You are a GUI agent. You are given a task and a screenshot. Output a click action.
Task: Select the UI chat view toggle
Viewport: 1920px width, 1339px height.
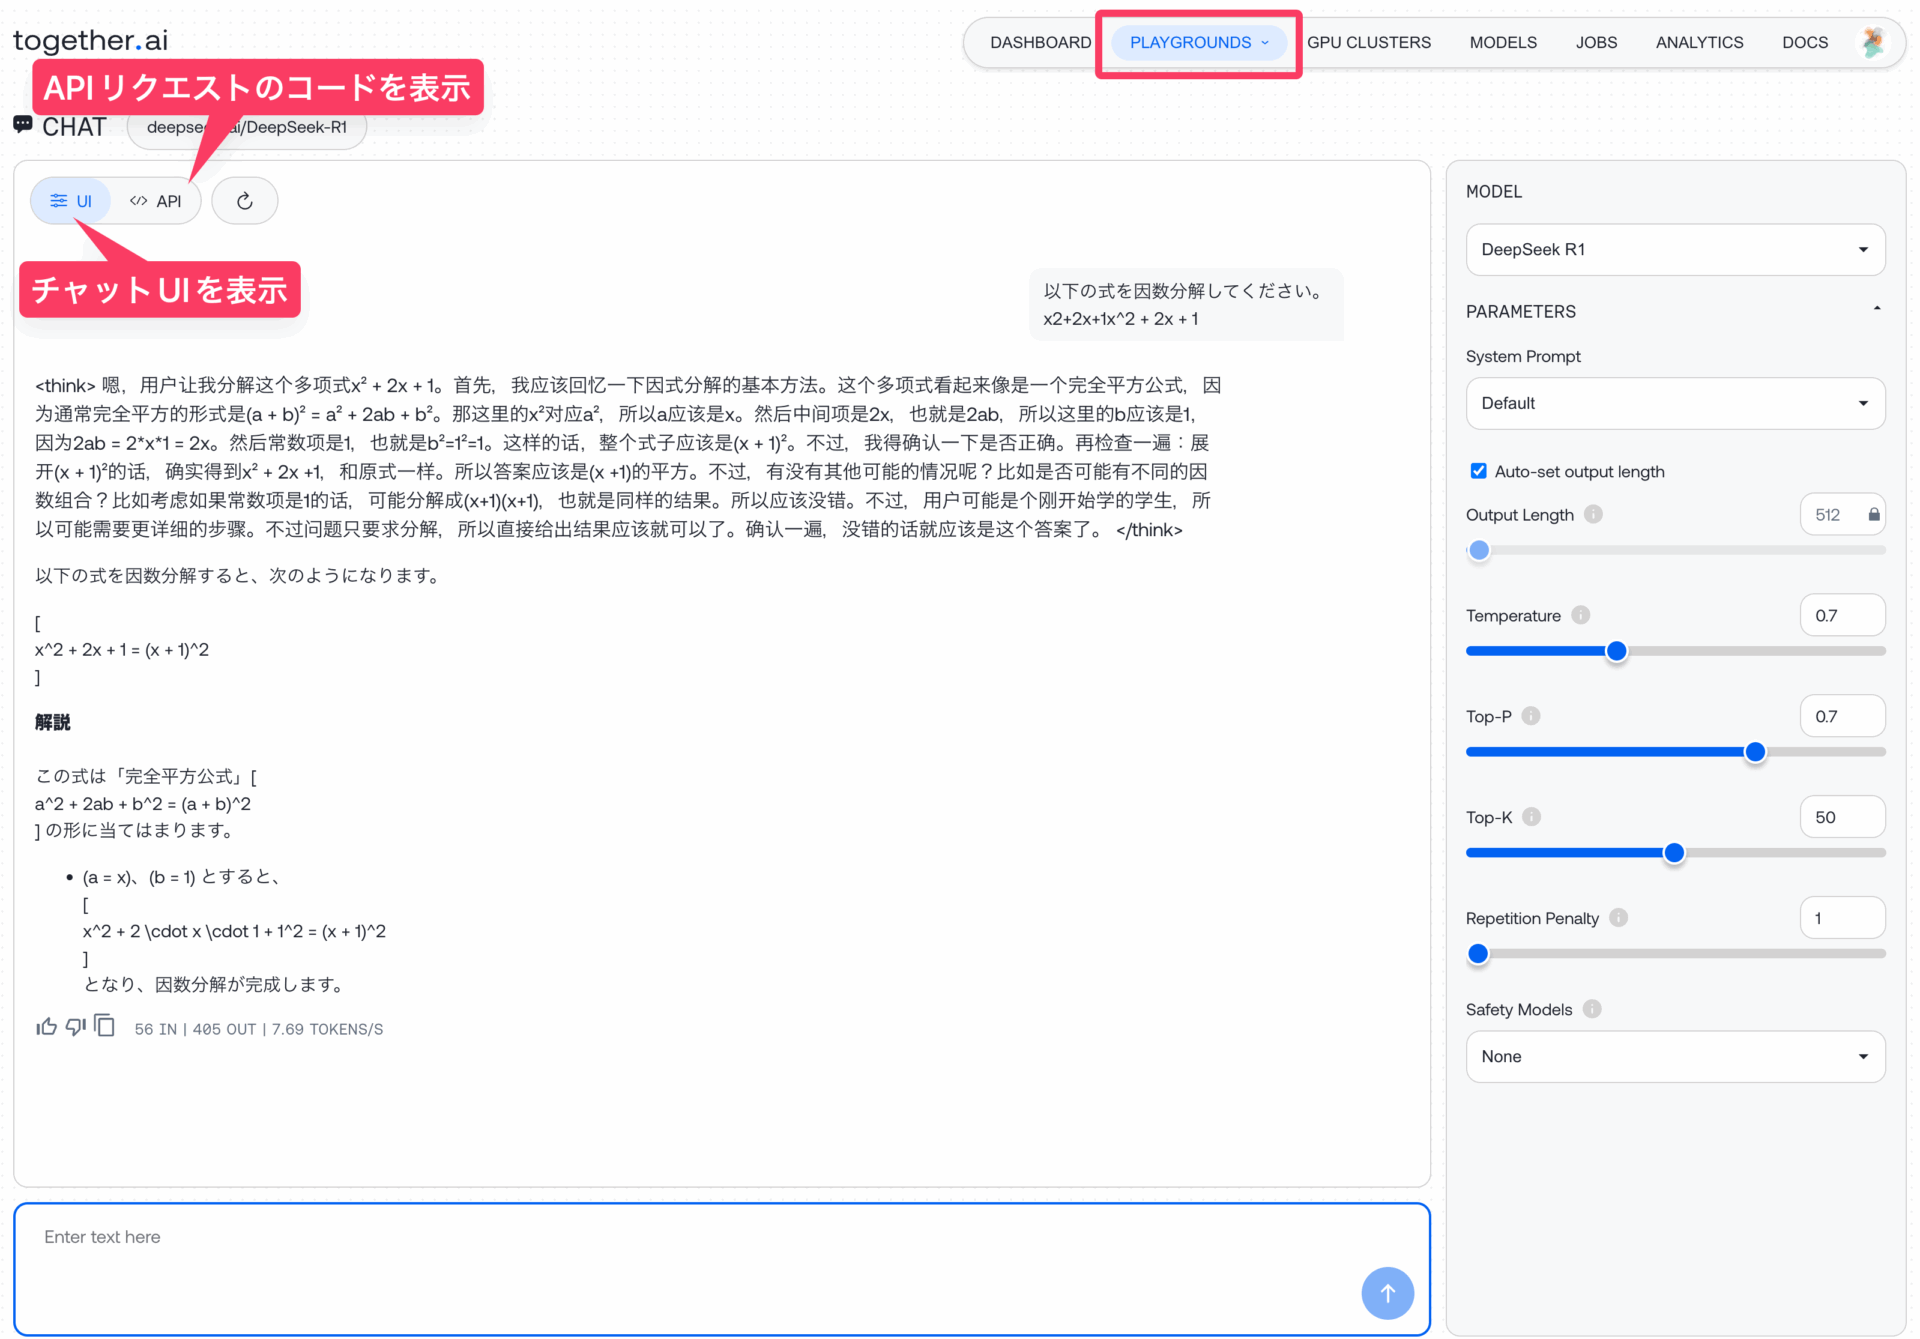click(x=71, y=201)
